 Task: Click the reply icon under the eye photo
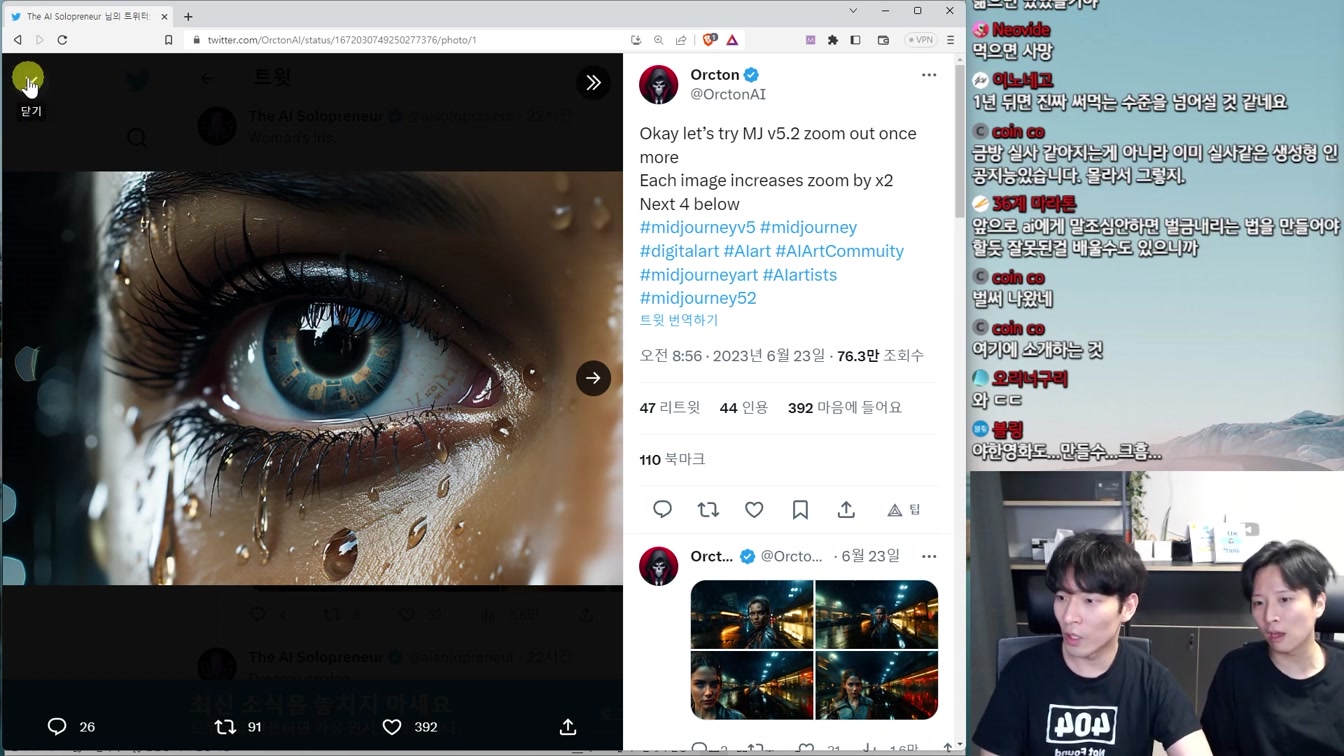[x=57, y=727]
